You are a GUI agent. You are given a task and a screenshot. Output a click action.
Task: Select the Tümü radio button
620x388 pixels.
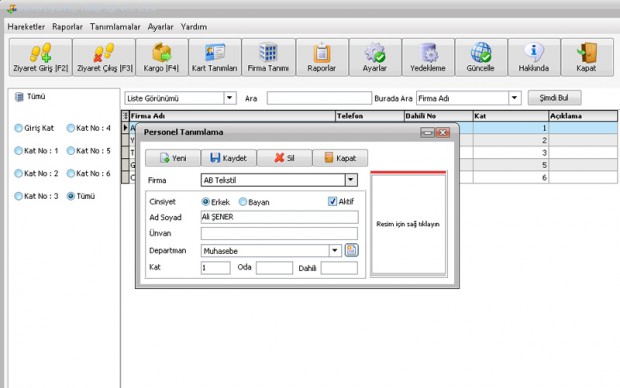coord(71,196)
